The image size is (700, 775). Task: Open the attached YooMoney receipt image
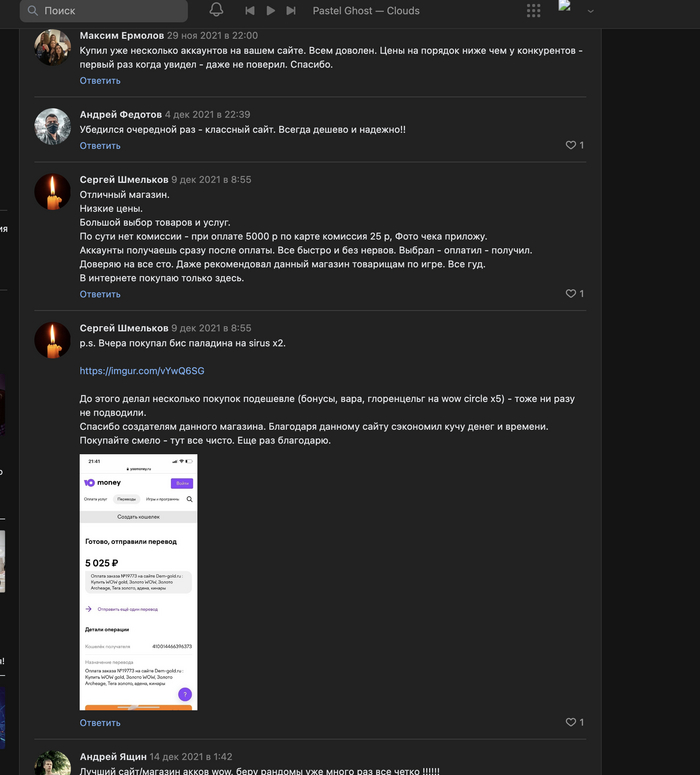coord(138,582)
